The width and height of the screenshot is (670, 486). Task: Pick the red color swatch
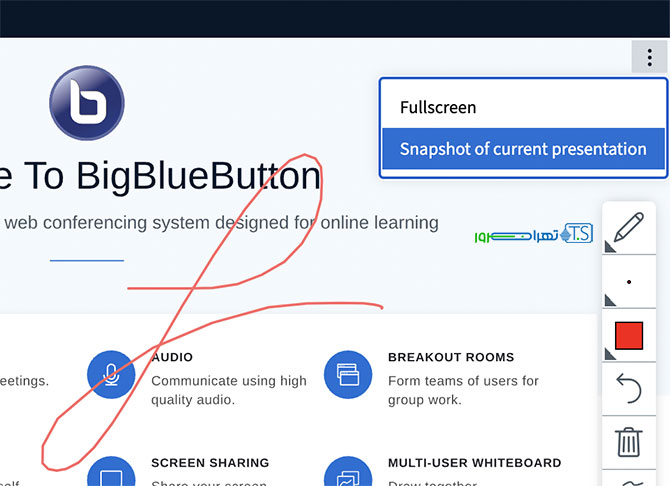[629, 336]
